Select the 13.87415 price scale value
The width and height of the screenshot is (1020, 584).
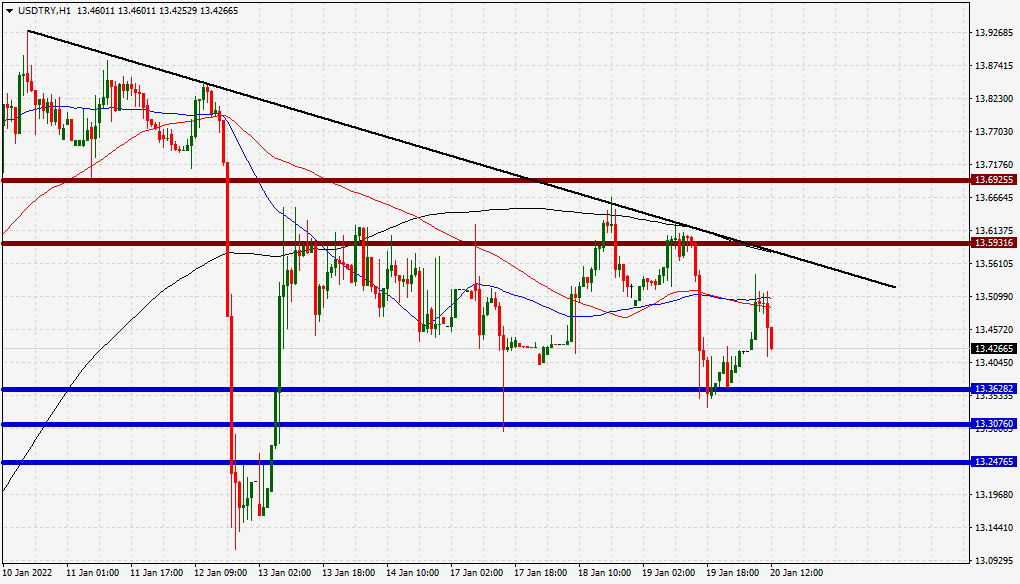point(993,66)
